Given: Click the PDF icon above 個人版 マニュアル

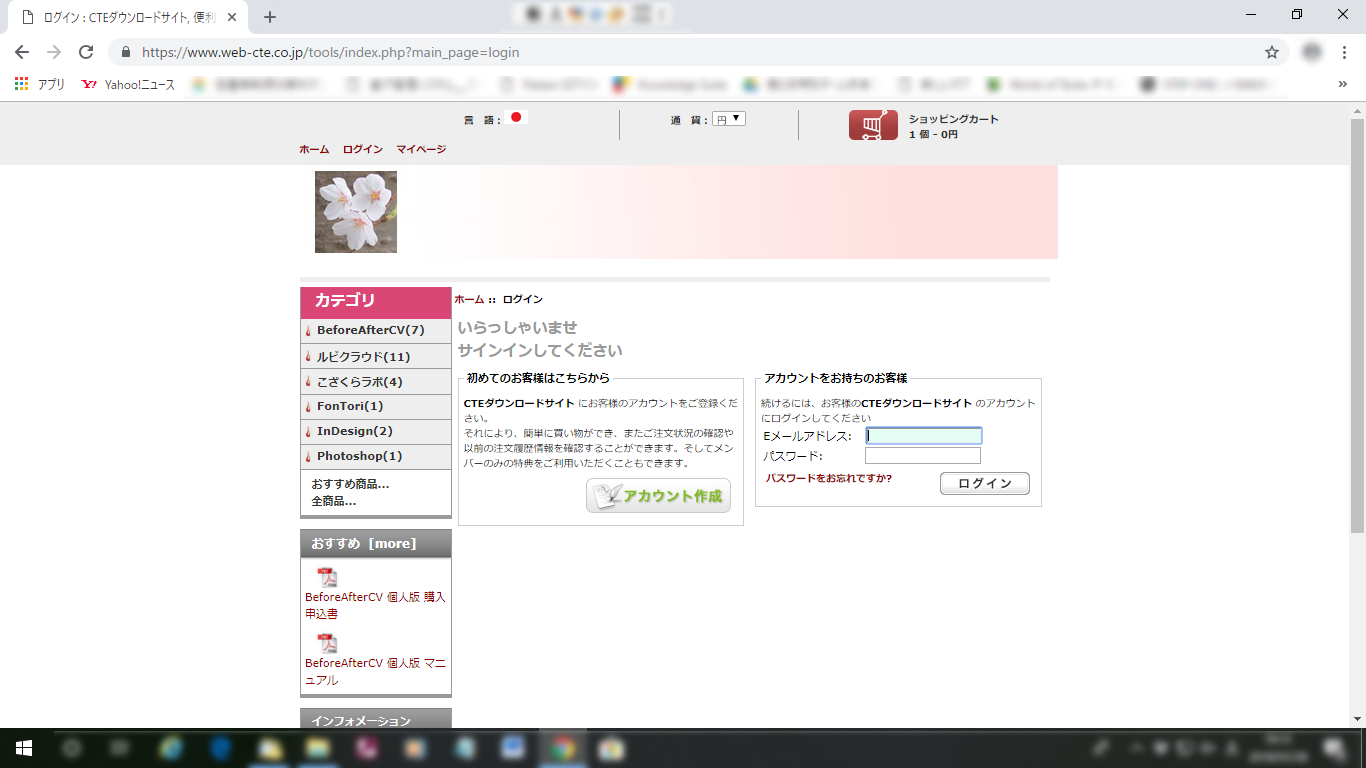Looking at the screenshot, I should coord(327,644).
